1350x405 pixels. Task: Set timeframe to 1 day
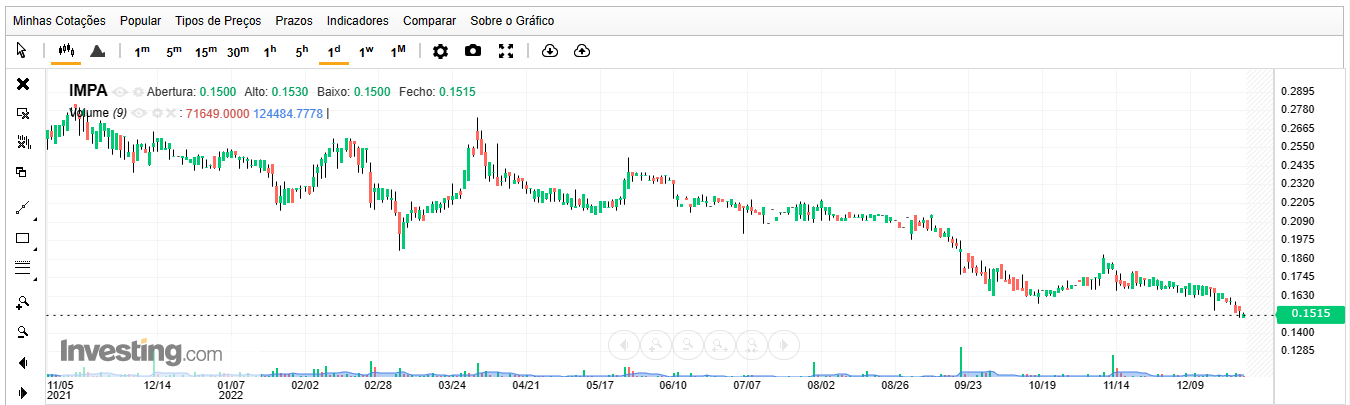334,50
